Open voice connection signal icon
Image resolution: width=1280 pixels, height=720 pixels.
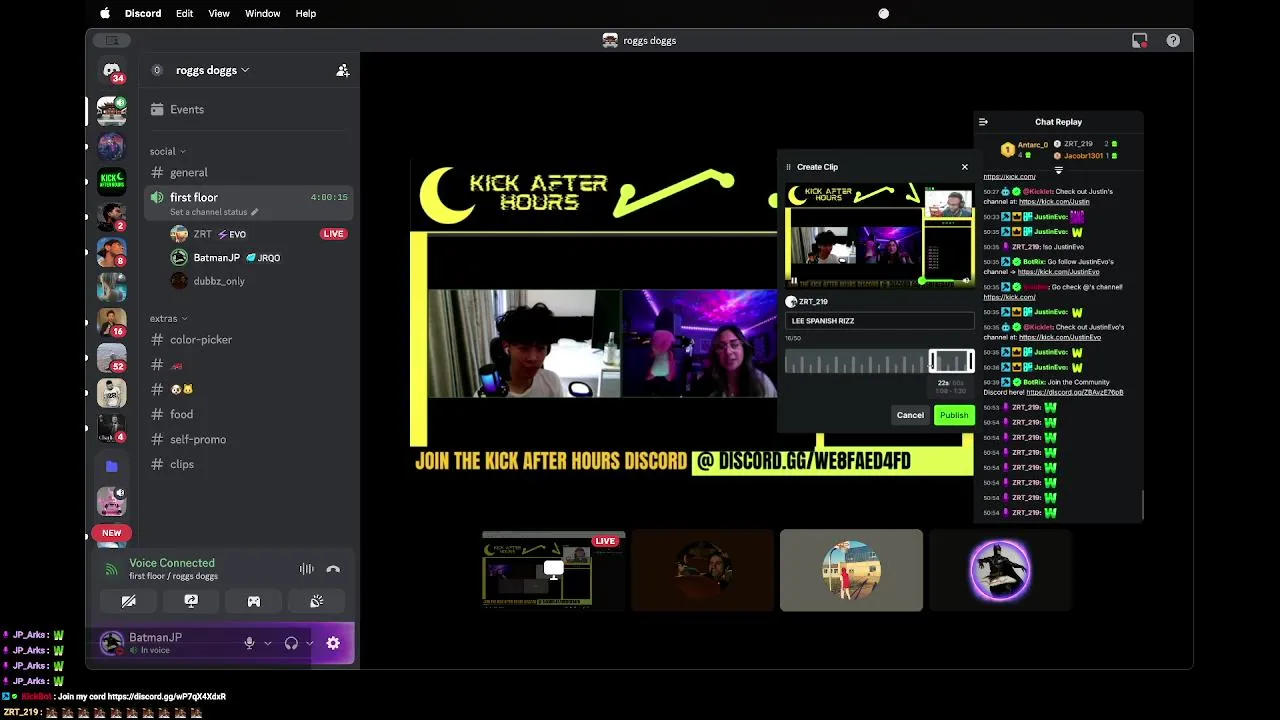(x=112, y=569)
